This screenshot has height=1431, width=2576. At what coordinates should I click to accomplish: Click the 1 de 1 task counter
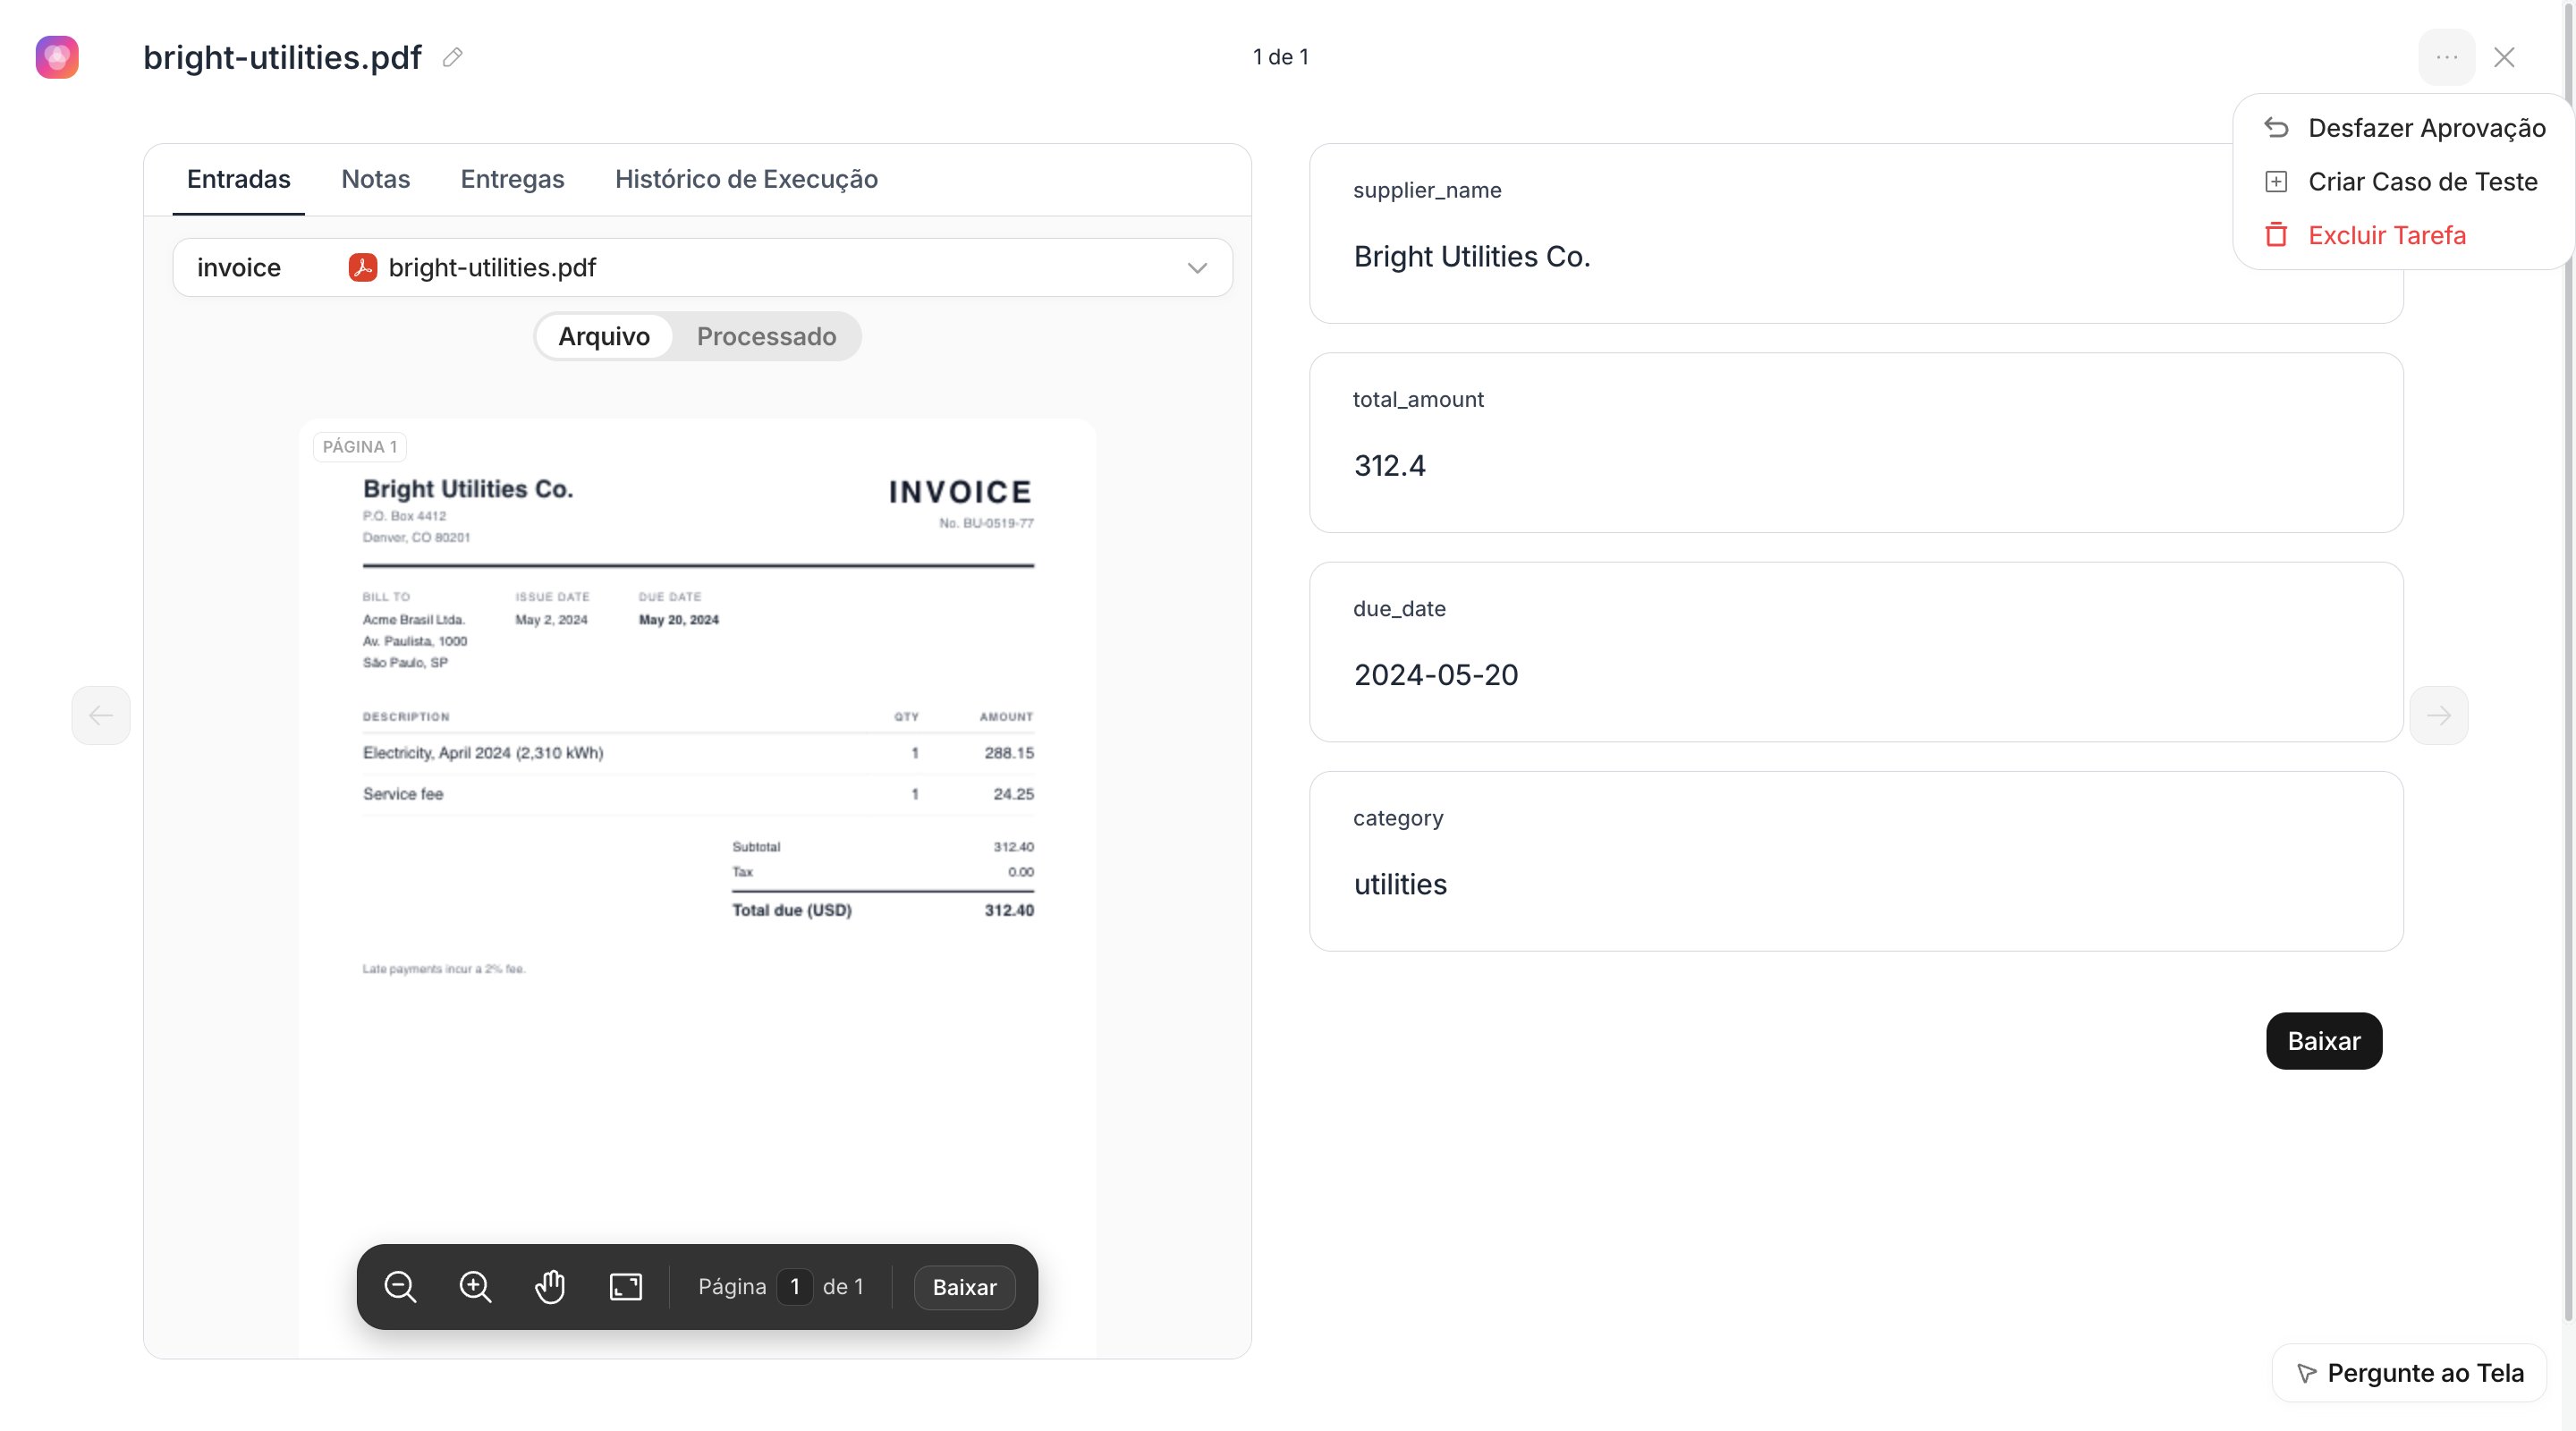[x=1280, y=57]
